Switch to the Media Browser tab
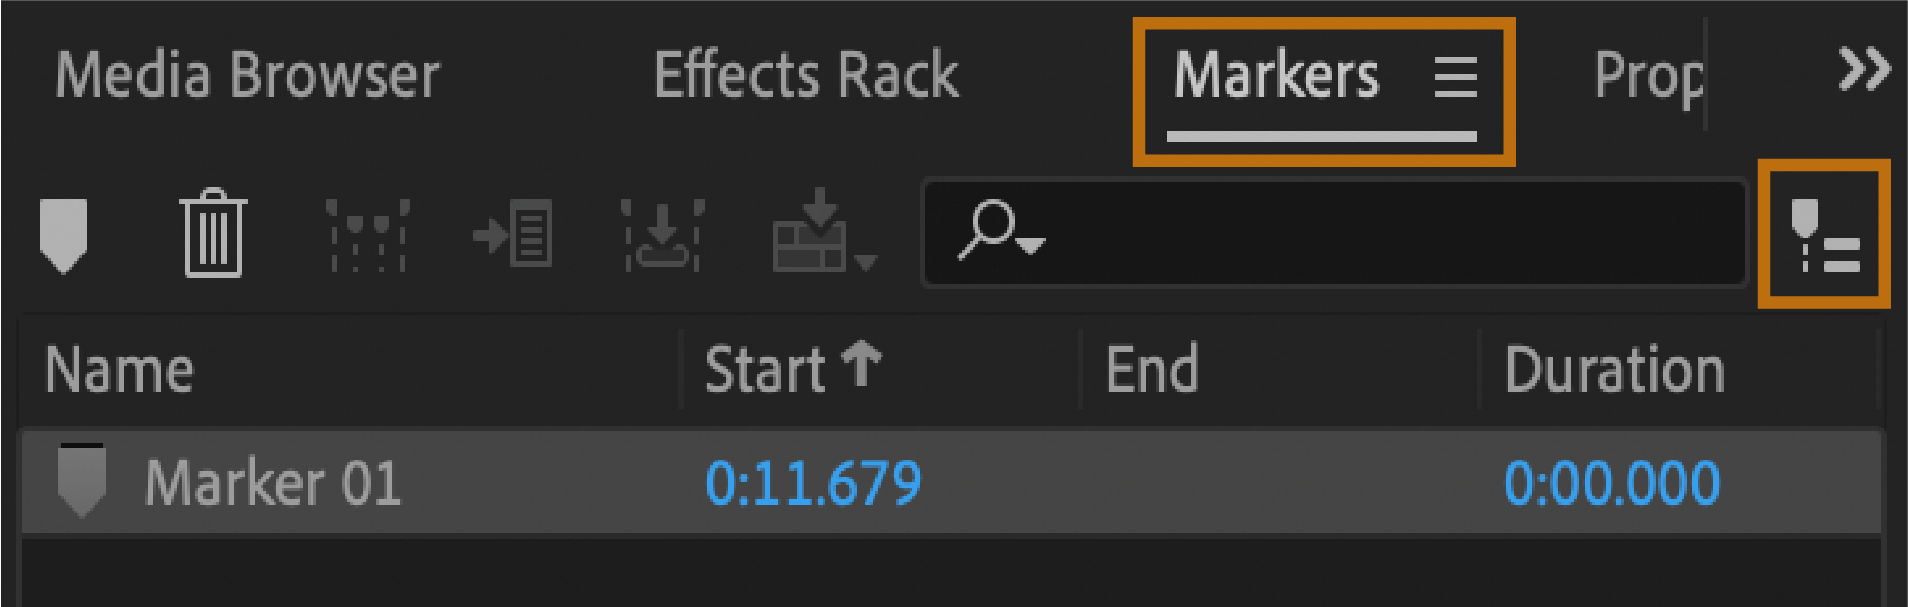The width and height of the screenshot is (1908, 607). [247, 76]
